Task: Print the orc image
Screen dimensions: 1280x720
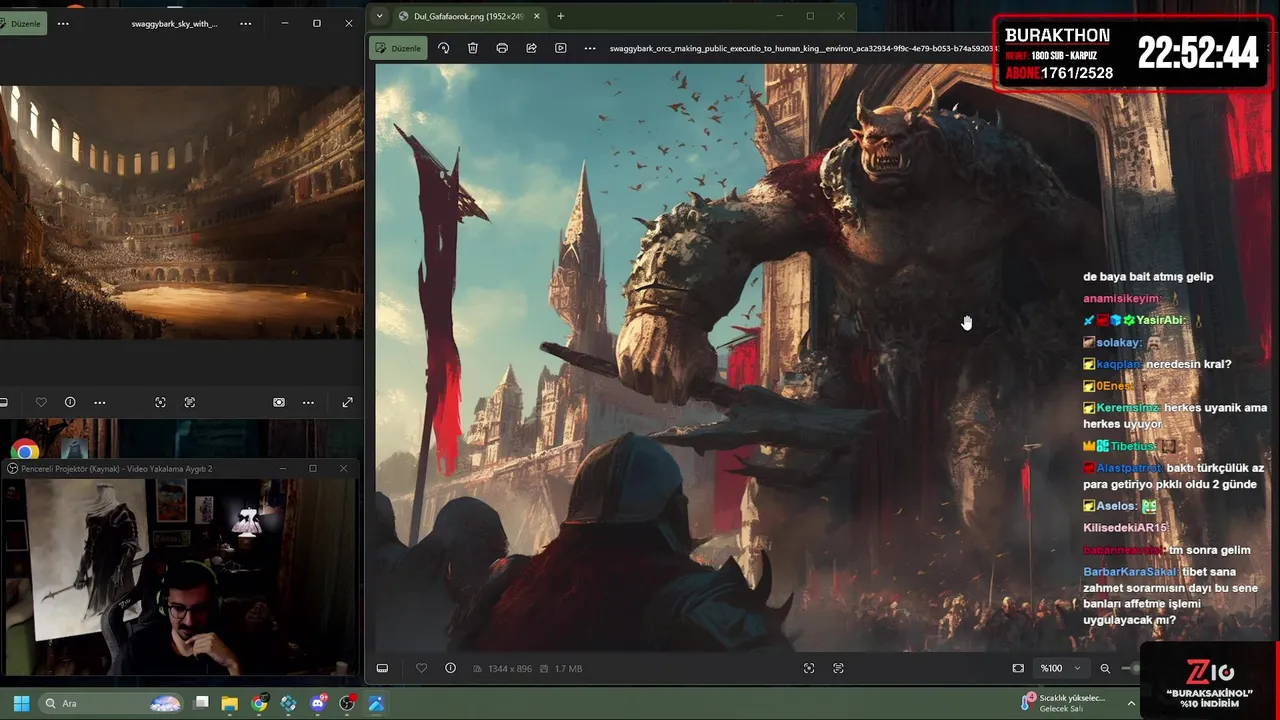Action: (x=502, y=48)
